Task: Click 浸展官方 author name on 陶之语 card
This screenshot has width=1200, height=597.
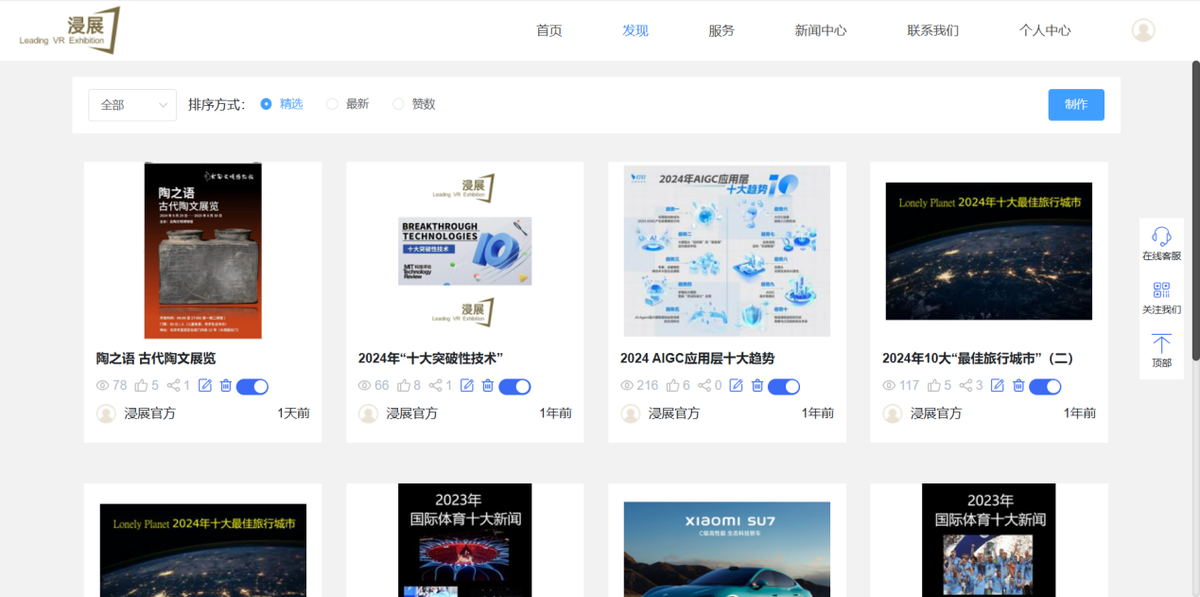Action: pyautogui.click(x=150, y=413)
